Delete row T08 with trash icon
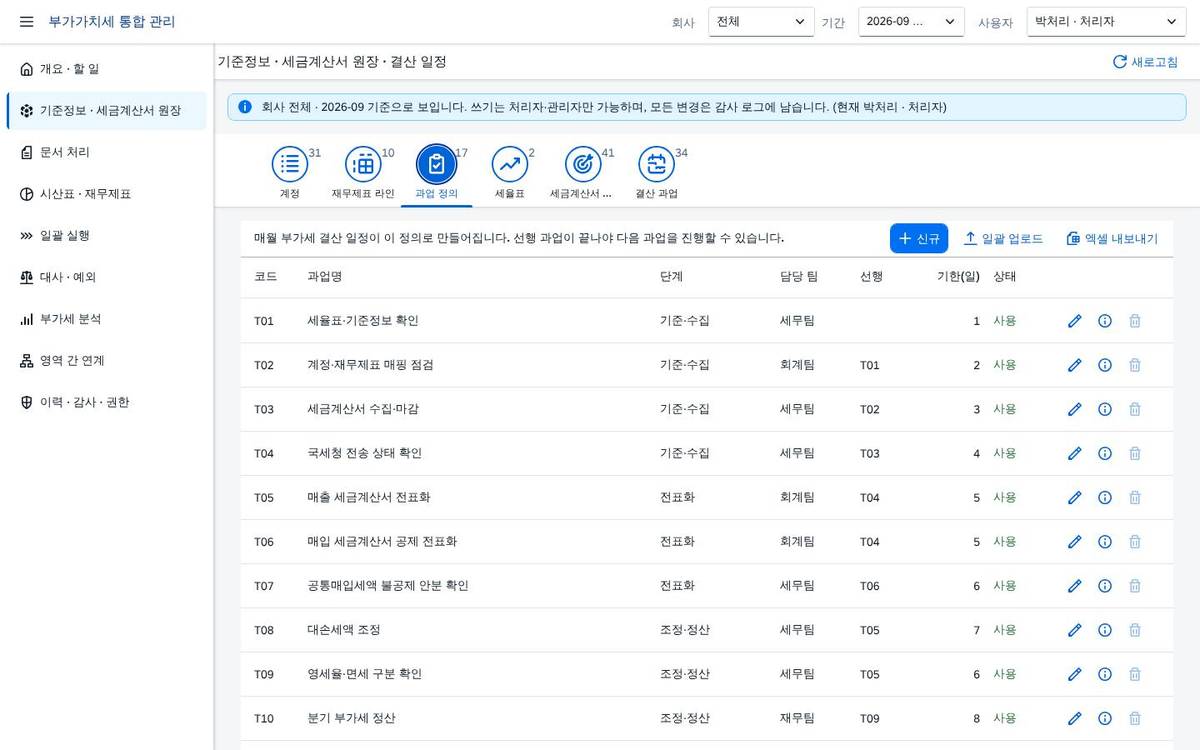Image resolution: width=1200 pixels, height=750 pixels. [x=1135, y=630]
